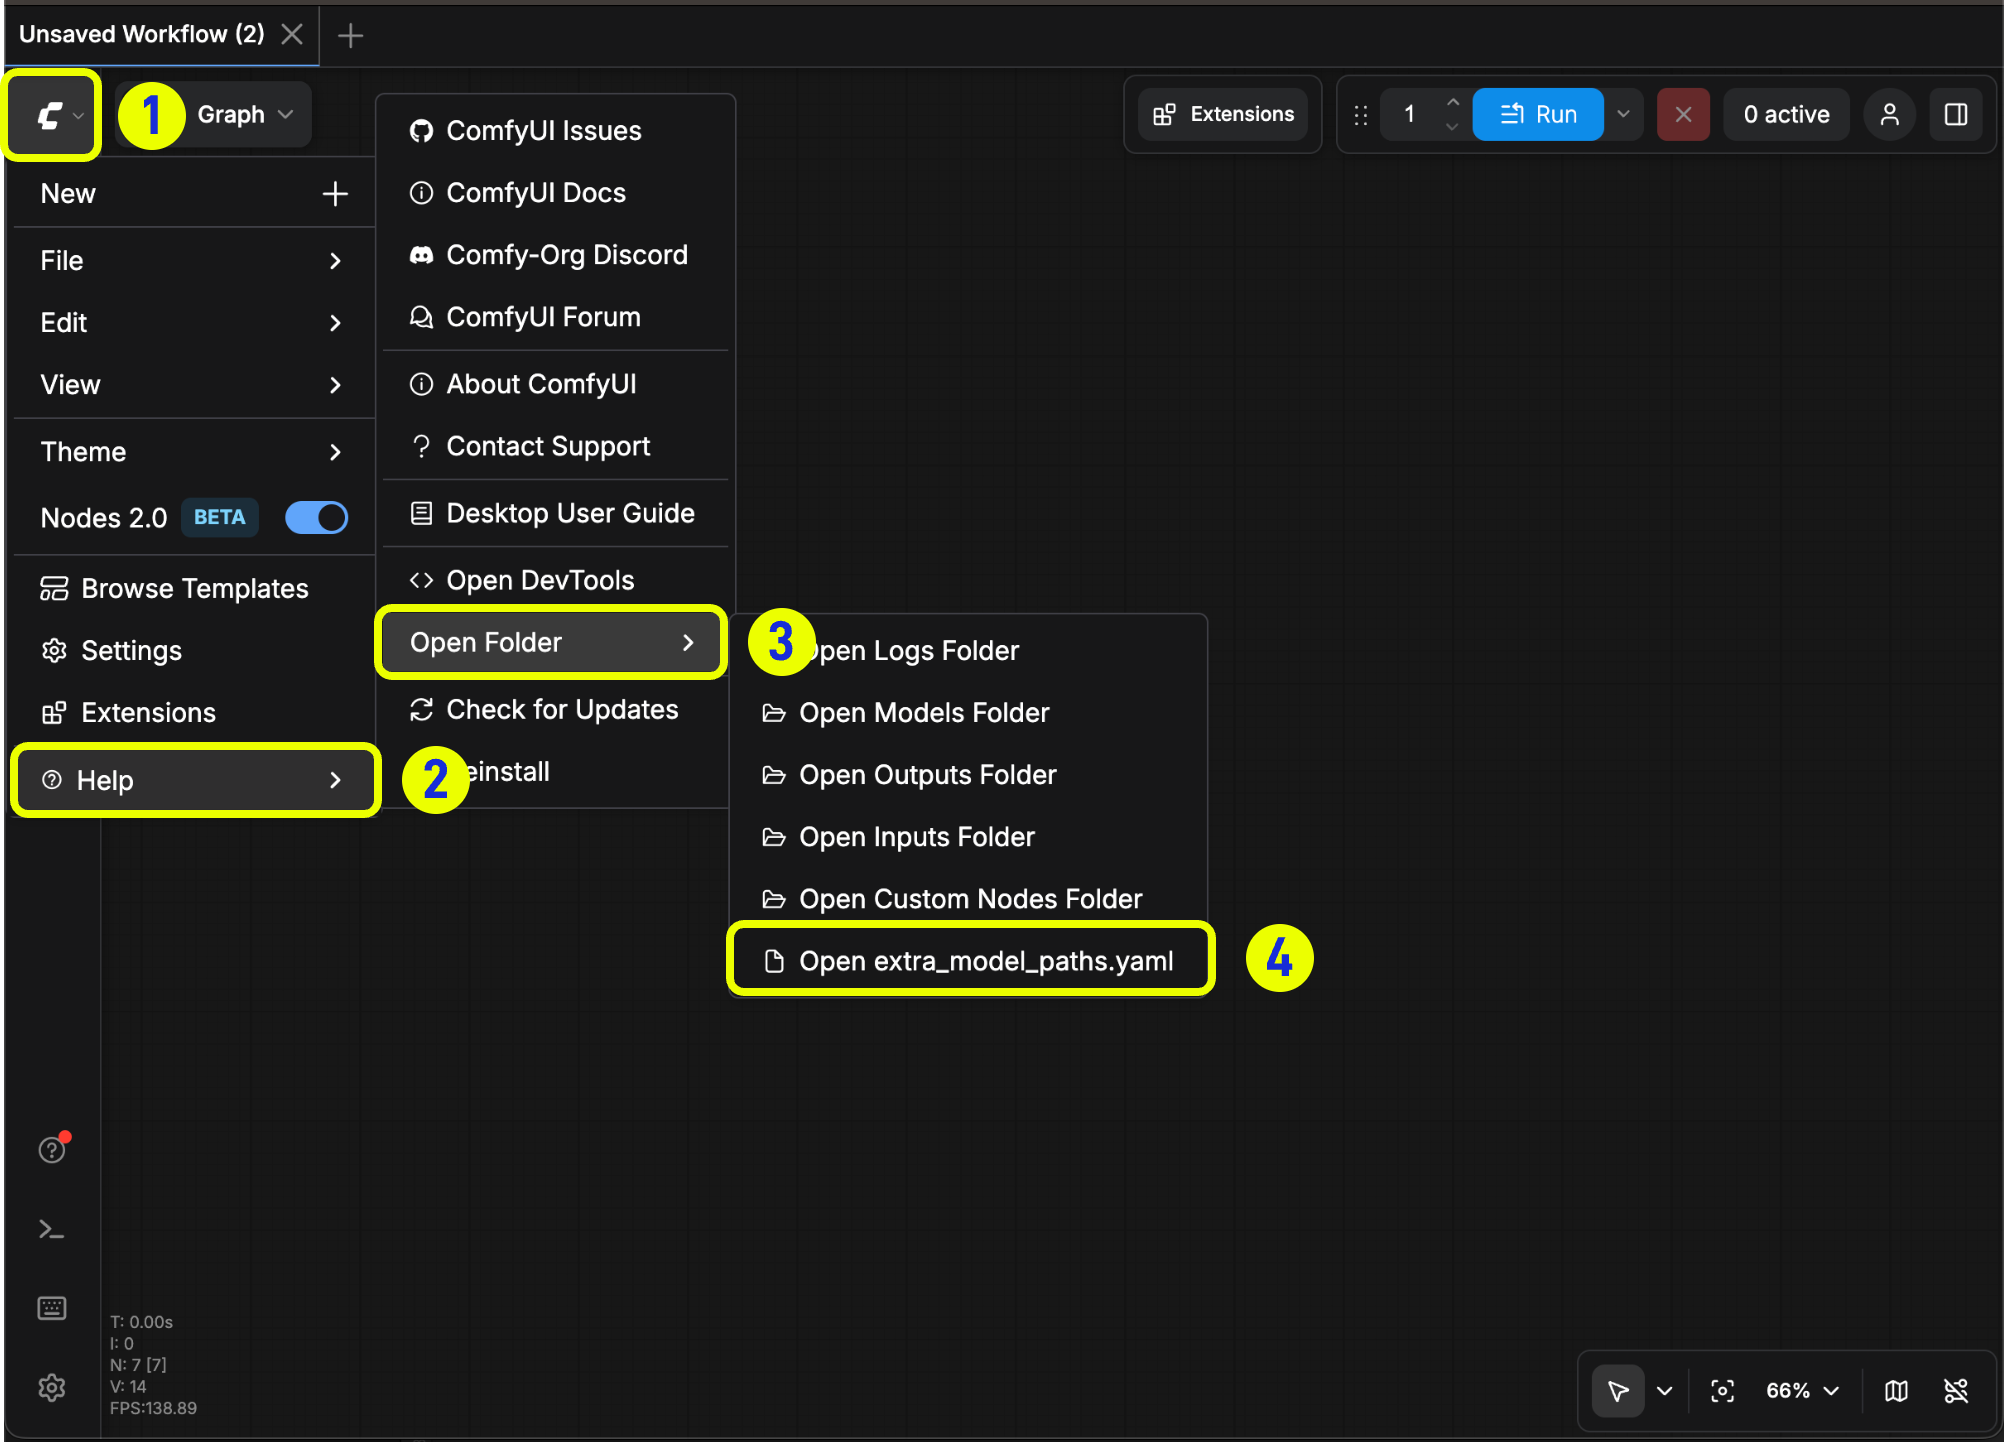View keyboard shortcuts via the keyboard icon
This screenshot has width=2004, height=1442.
click(x=51, y=1307)
